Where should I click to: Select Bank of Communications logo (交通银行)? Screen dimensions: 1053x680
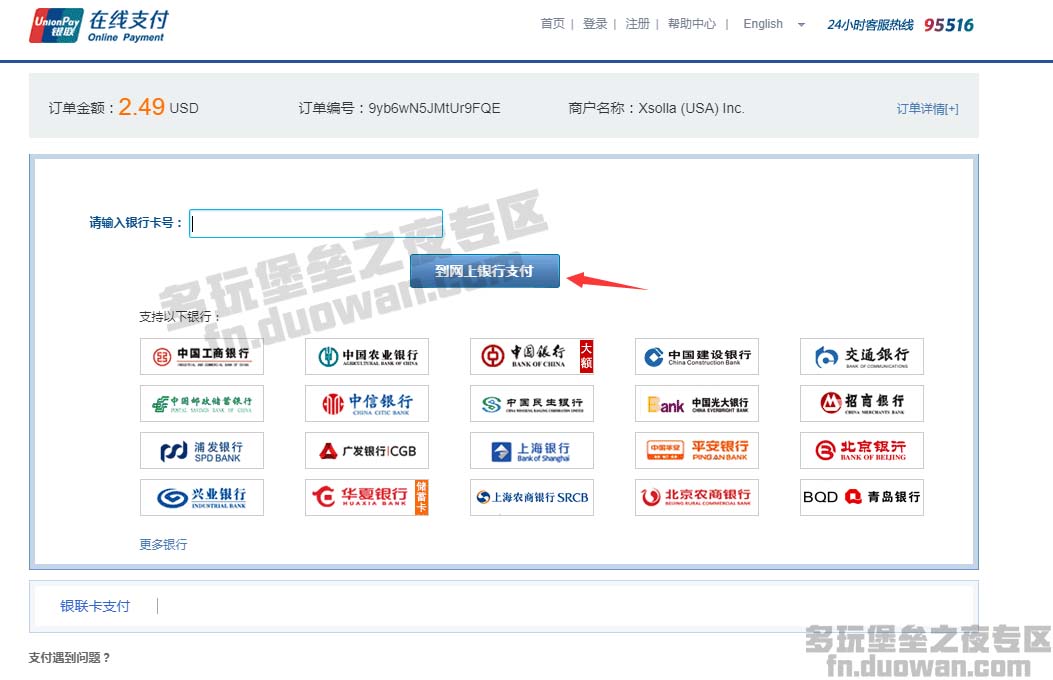pos(861,356)
